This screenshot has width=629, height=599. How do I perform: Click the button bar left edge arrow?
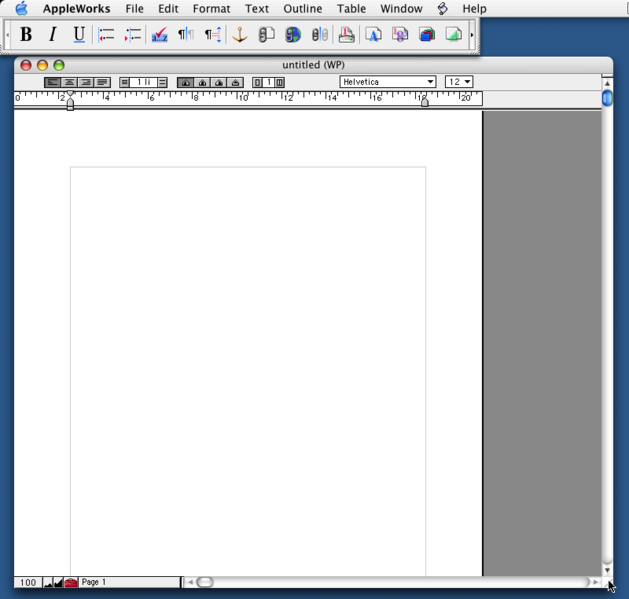click(x=8, y=35)
